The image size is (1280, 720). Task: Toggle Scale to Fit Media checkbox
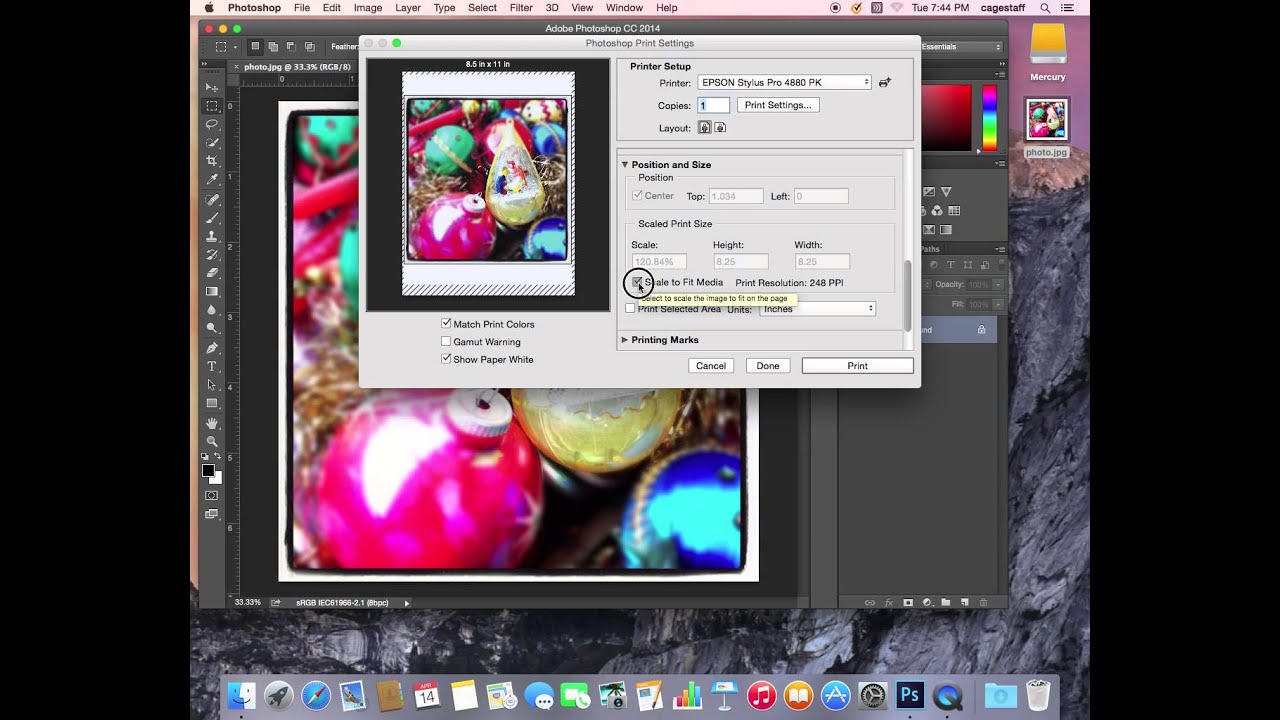pos(637,282)
